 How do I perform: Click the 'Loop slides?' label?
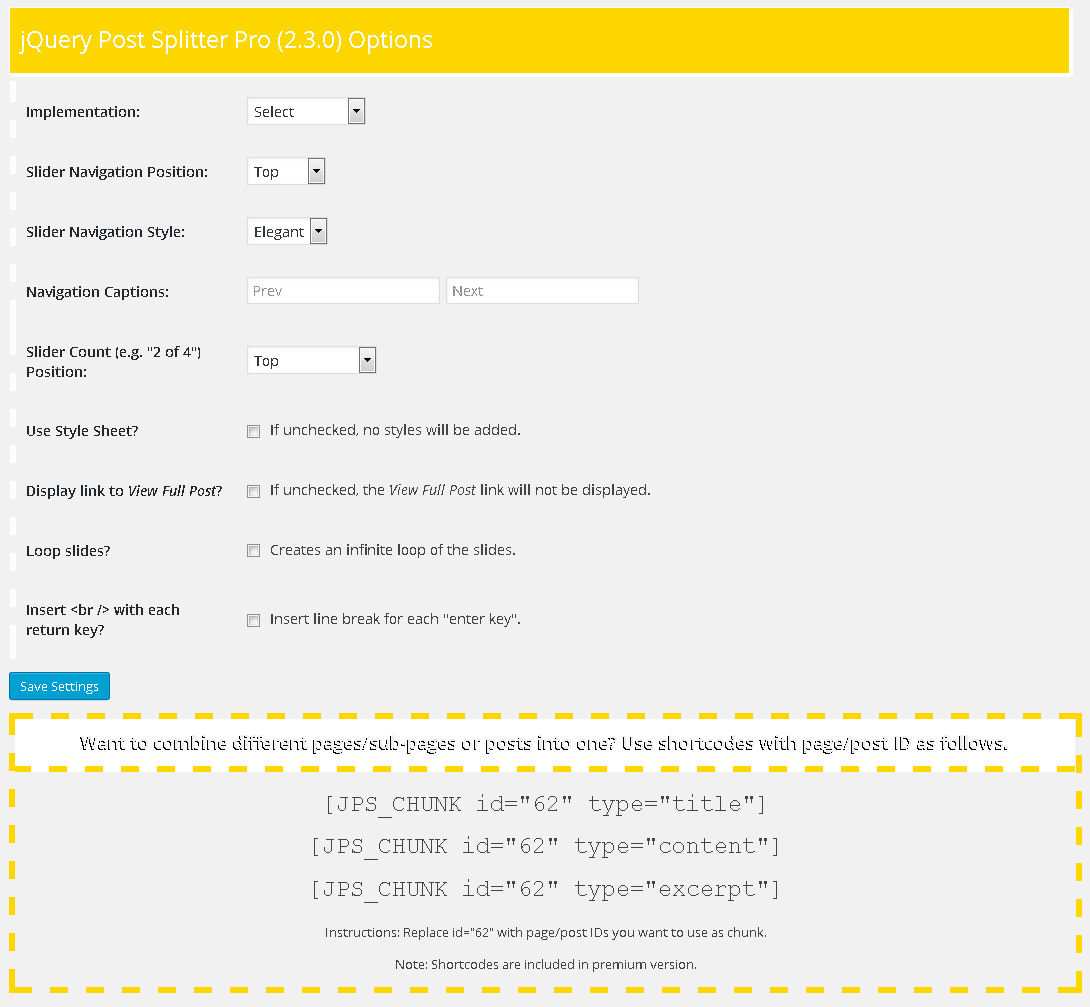(x=68, y=551)
